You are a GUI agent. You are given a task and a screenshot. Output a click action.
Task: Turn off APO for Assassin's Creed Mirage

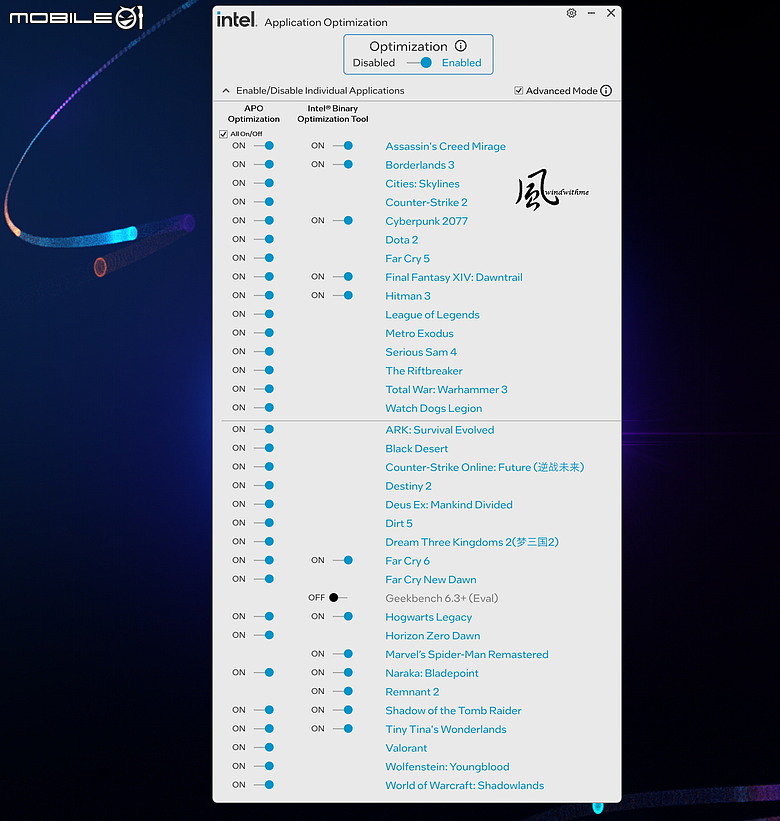(x=264, y=146)
